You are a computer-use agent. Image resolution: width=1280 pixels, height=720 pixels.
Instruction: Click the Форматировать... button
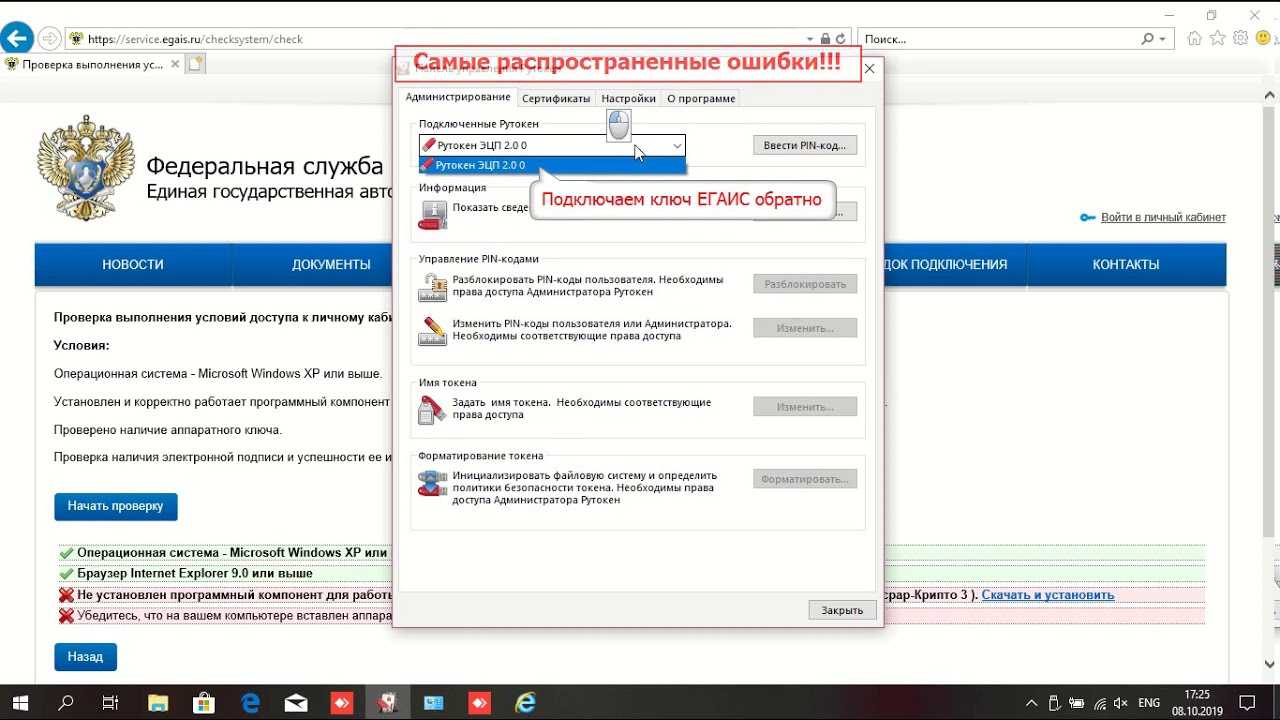pos(805,479)
